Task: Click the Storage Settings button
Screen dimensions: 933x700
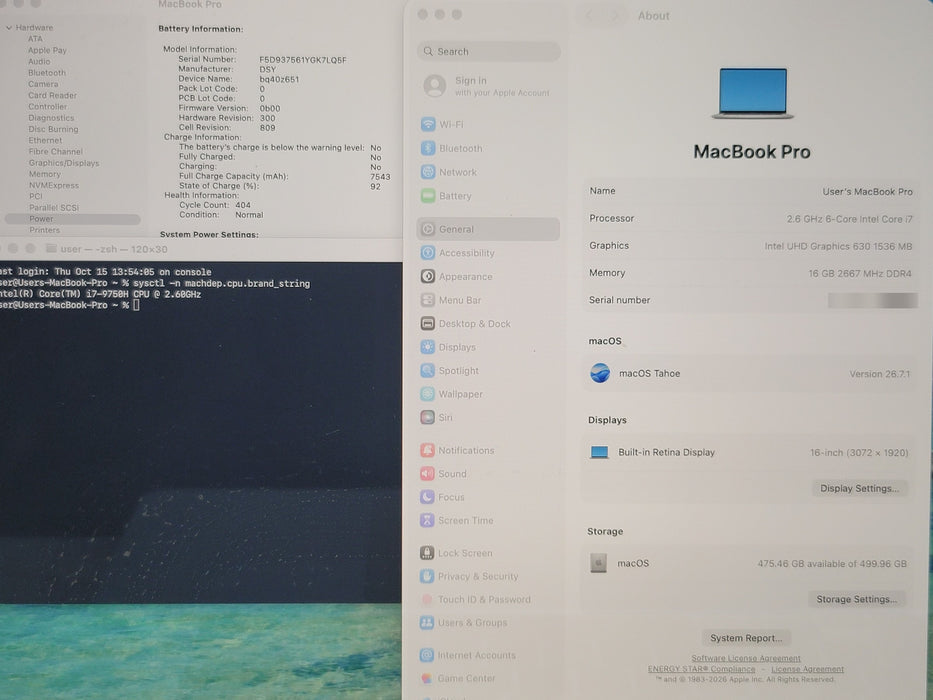Action: point(856,599)
